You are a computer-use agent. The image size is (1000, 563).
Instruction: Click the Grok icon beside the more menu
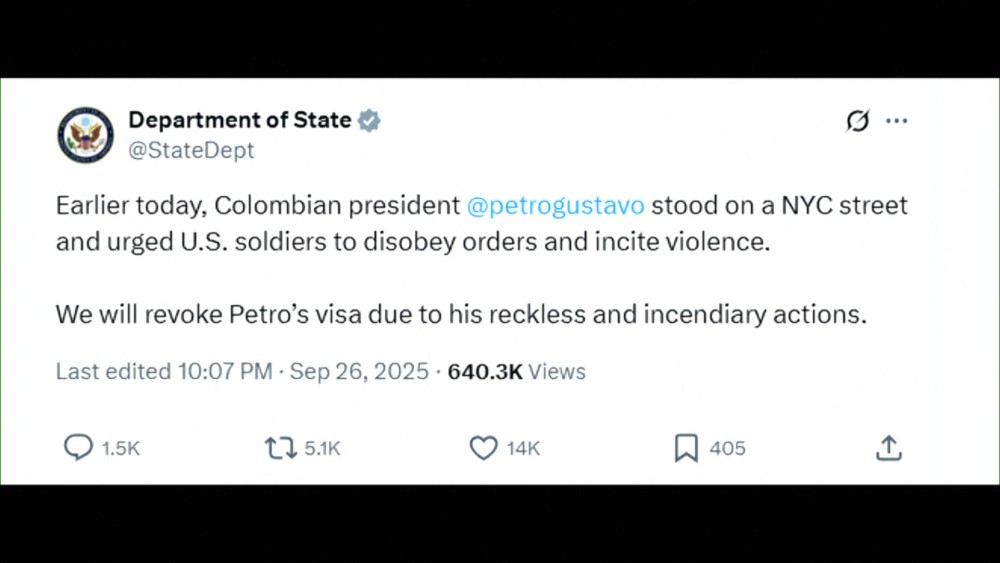[x=857, y=122]
